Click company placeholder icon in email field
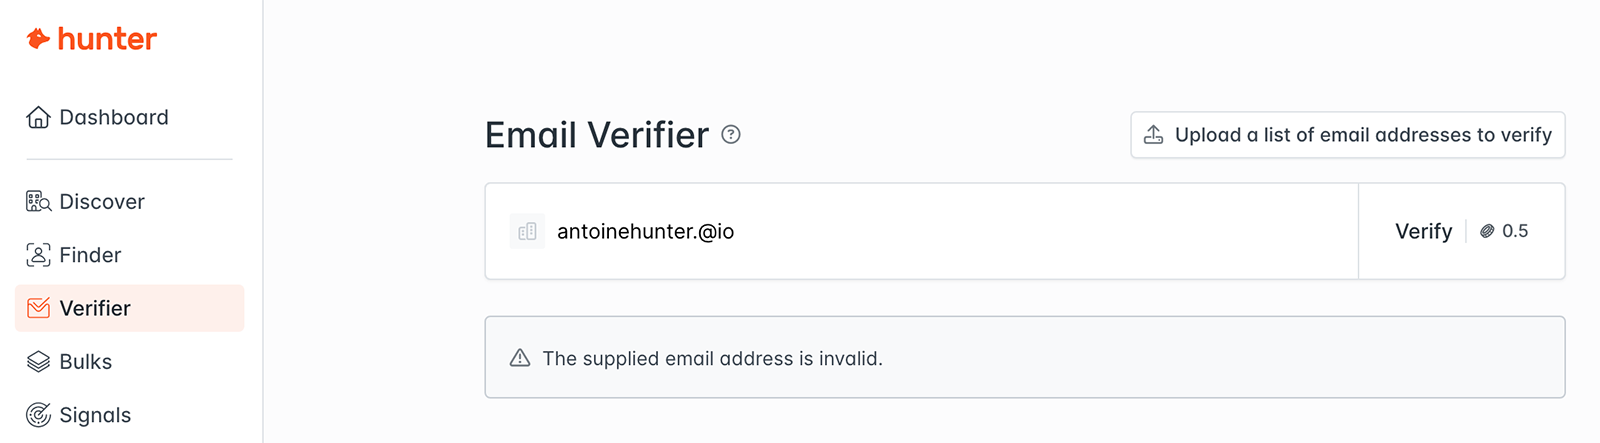Screen dimensions: 1600x443 [527, 232]
